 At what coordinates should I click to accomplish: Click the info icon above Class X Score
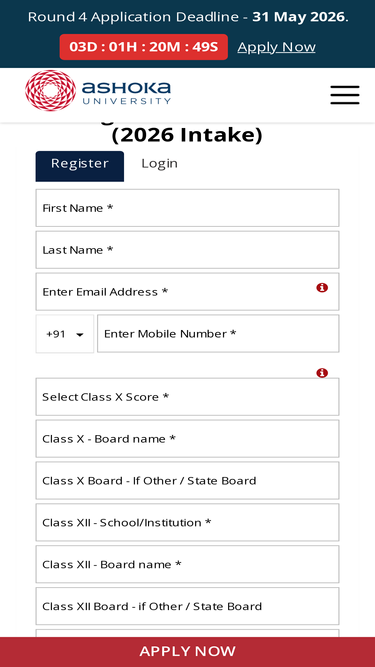point(322,373)
